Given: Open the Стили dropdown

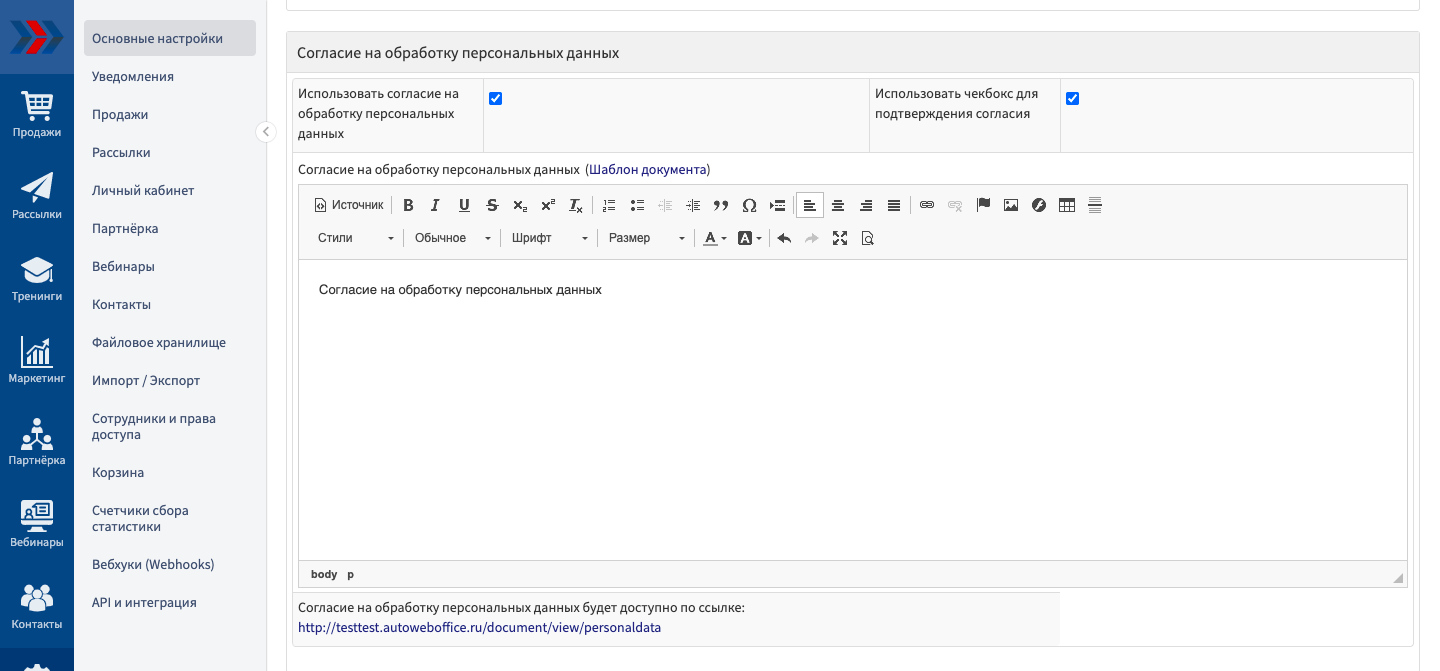Looking at the screenshot, I should point(356,238).
